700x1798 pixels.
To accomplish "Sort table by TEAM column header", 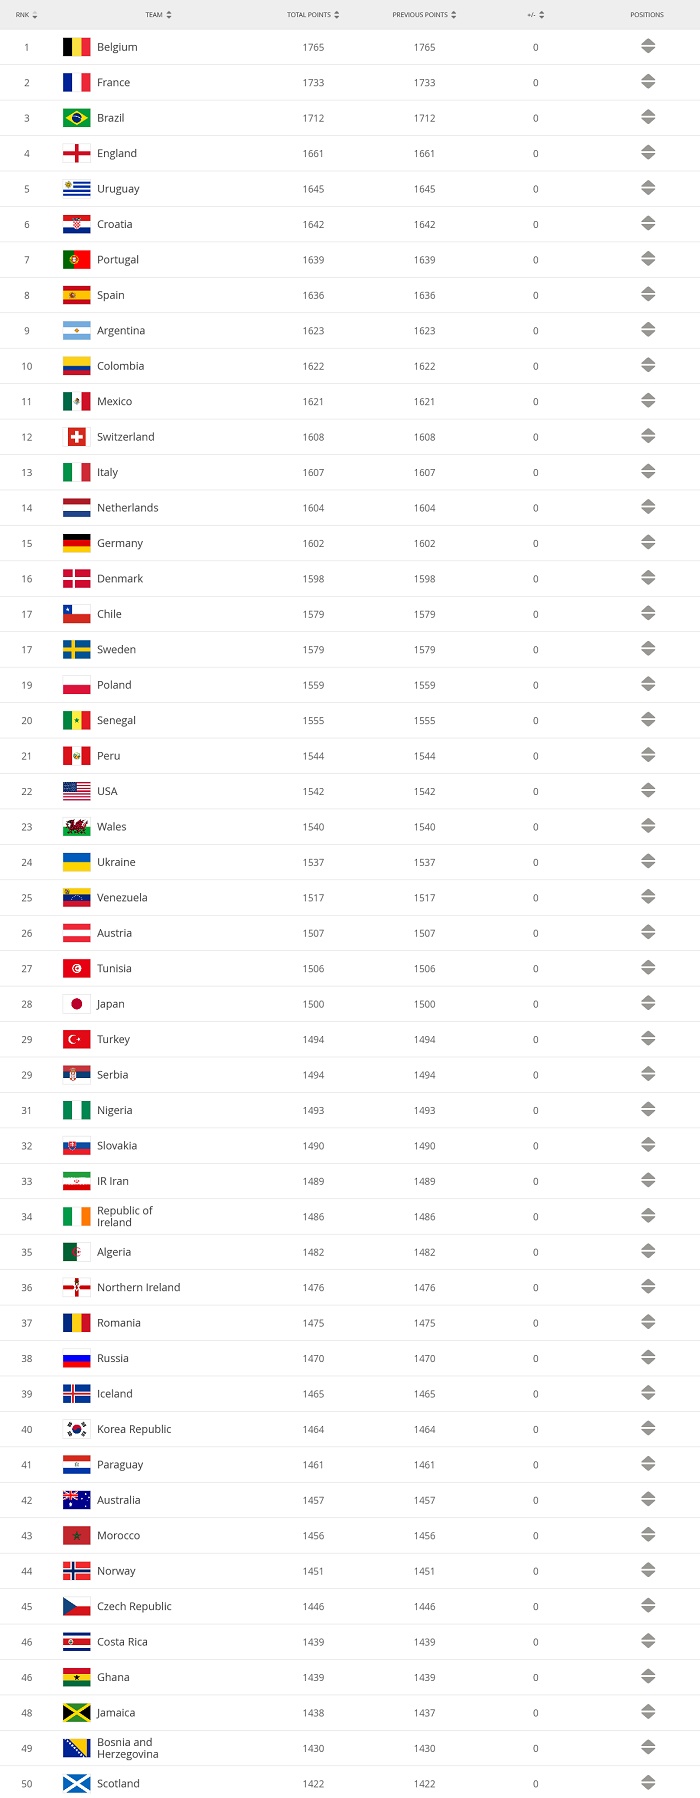I will pos(158,15).
